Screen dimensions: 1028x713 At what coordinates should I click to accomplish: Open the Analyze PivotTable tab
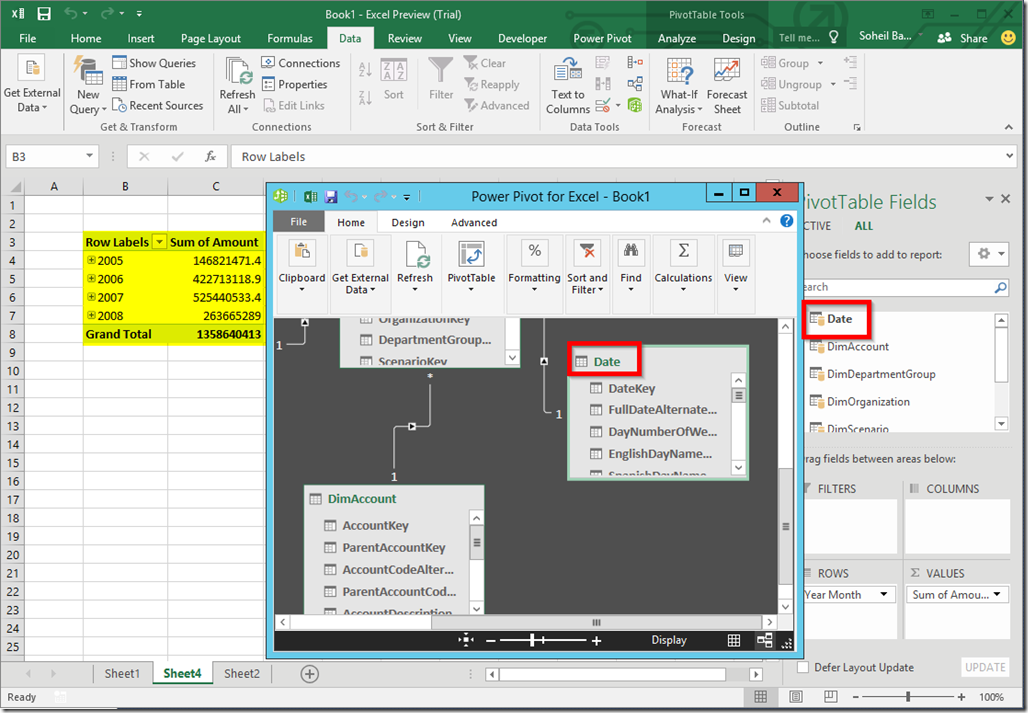point(677,38)
